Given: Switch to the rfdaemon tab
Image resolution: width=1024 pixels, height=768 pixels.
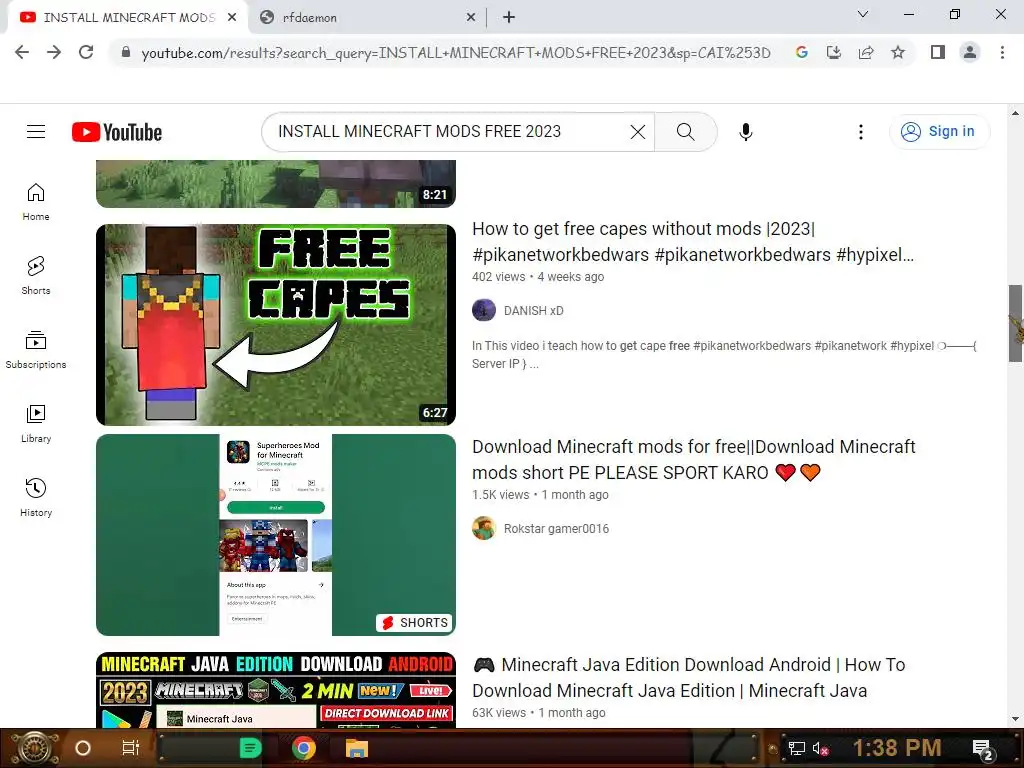Looking at the screenshot, I should click(x=368, y=18).
